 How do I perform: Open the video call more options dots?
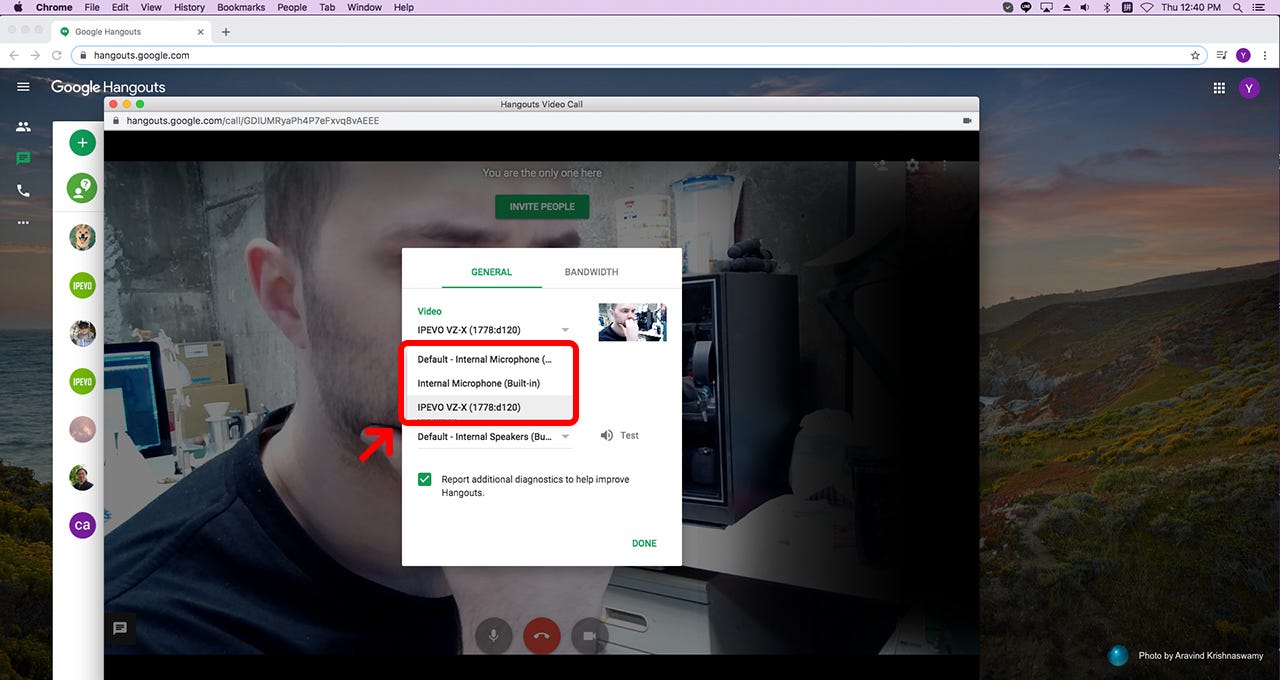point(944,166)
